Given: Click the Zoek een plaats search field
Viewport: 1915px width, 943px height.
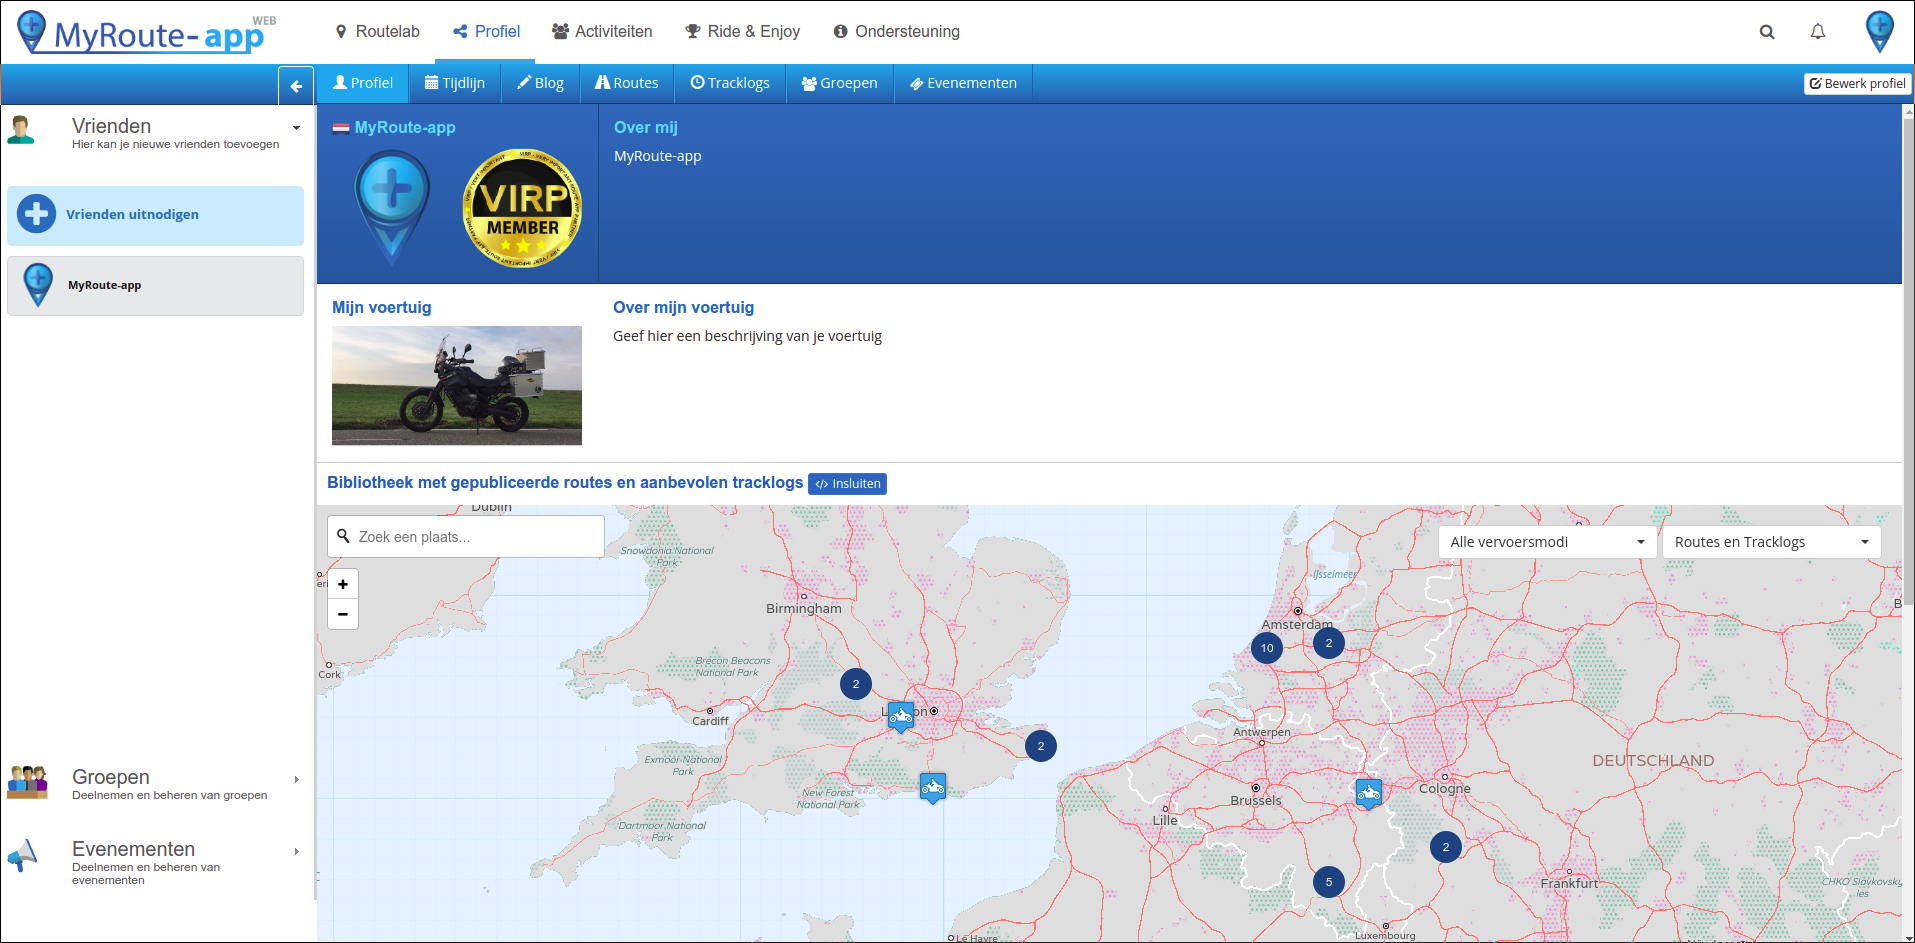Looking at the screenshot, I should (466, 537).
